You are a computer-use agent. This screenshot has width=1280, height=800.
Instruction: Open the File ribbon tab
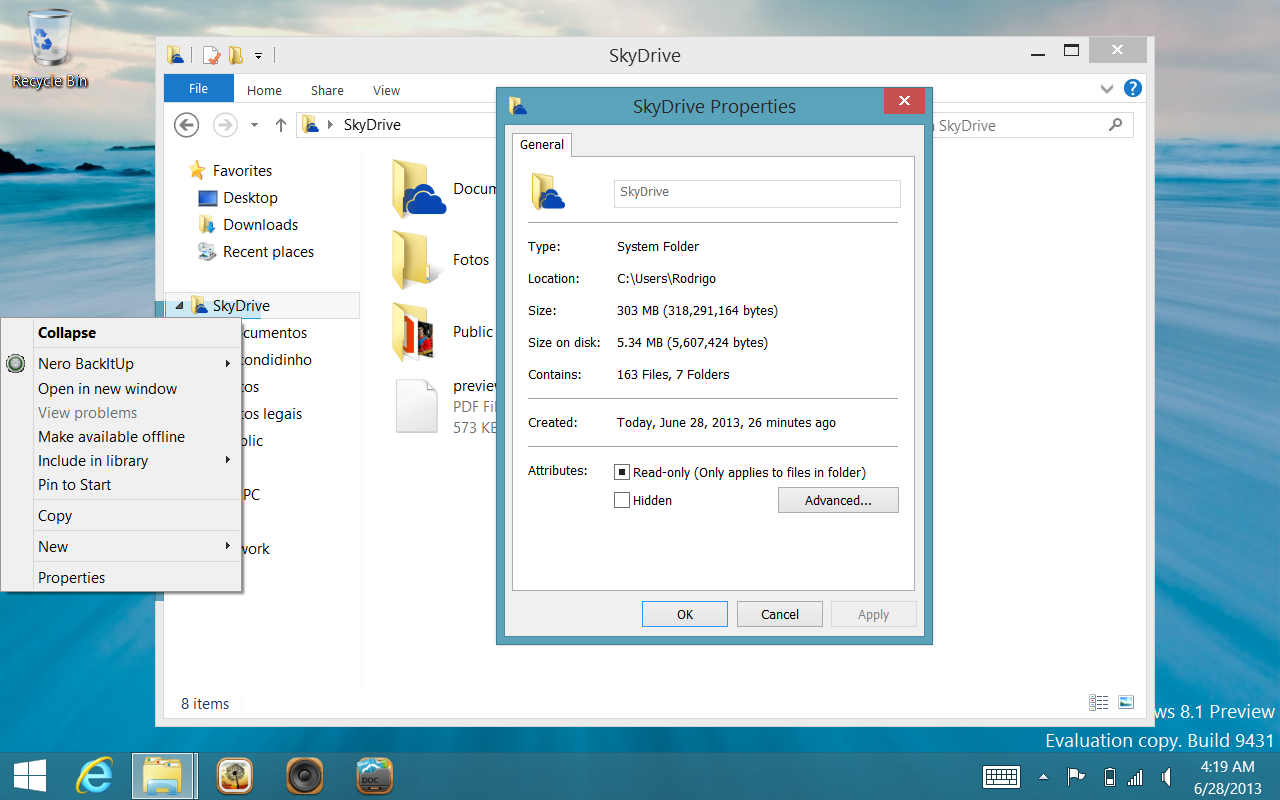pyautogui.click(x=199, y=88)
